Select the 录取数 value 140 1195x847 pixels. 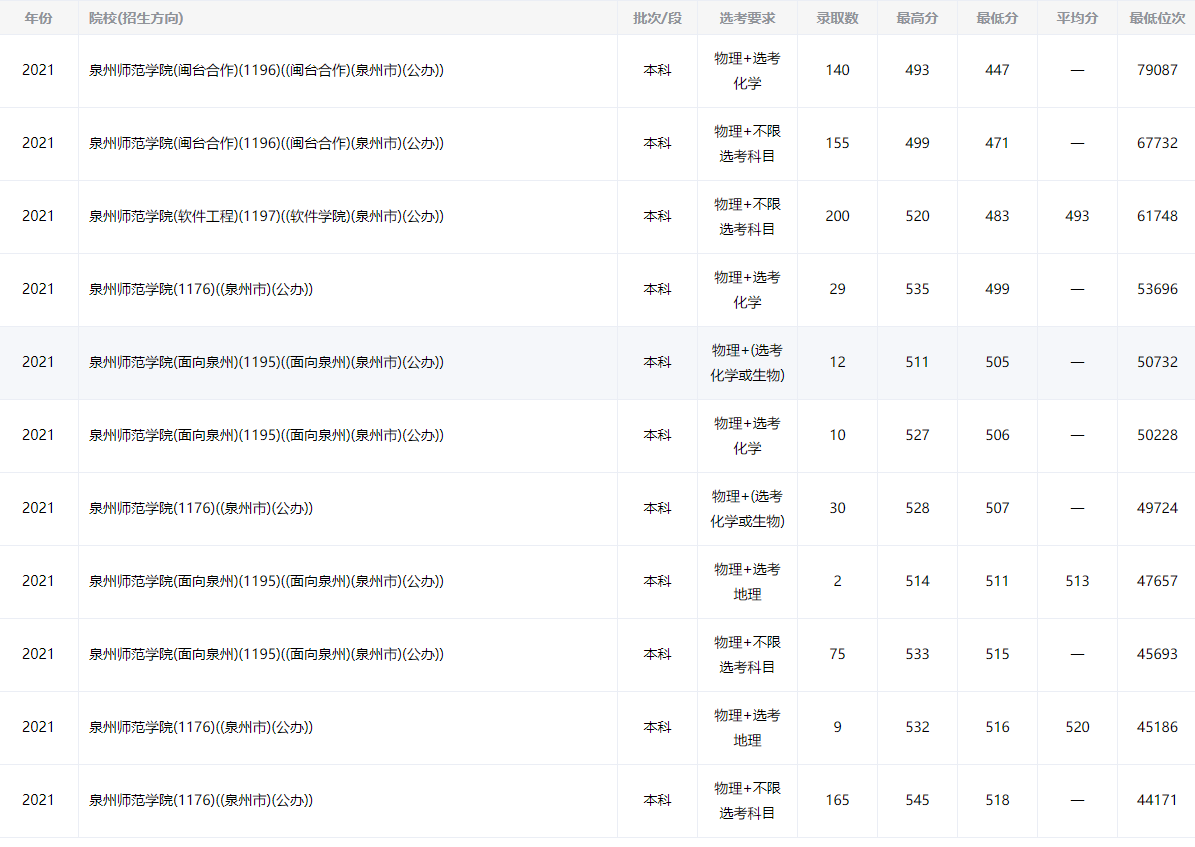click(x=837, y=70)
